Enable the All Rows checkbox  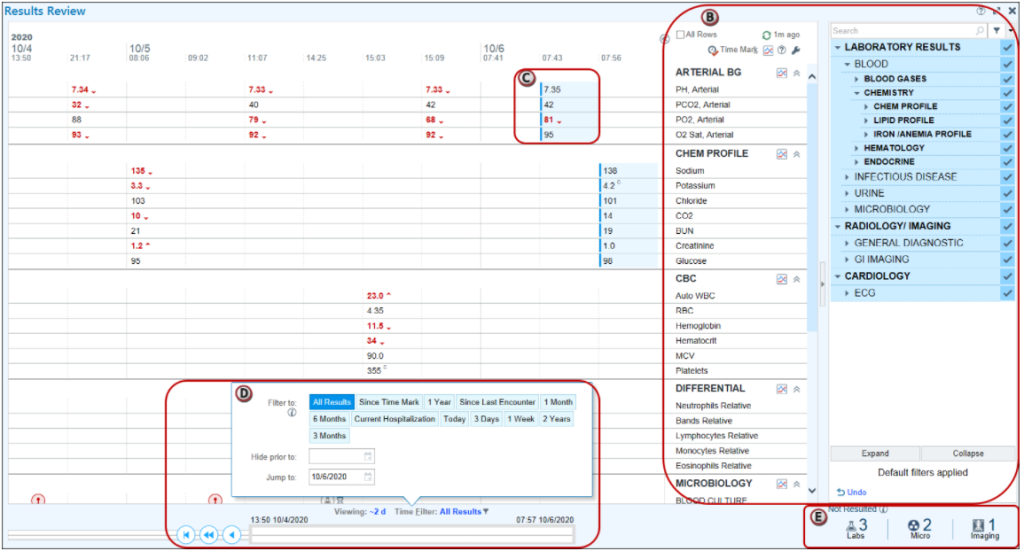pos(681,35)
